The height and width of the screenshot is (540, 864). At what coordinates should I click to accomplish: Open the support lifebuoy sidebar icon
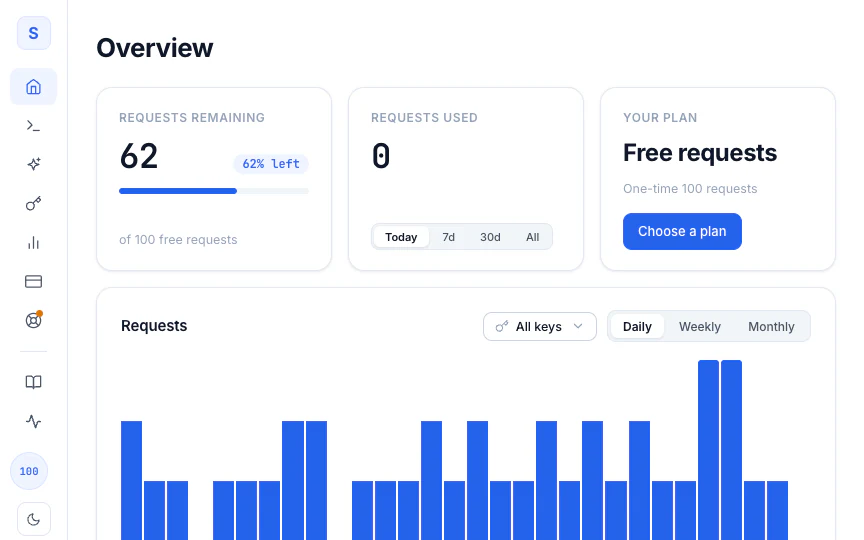(x=34, y=320)
